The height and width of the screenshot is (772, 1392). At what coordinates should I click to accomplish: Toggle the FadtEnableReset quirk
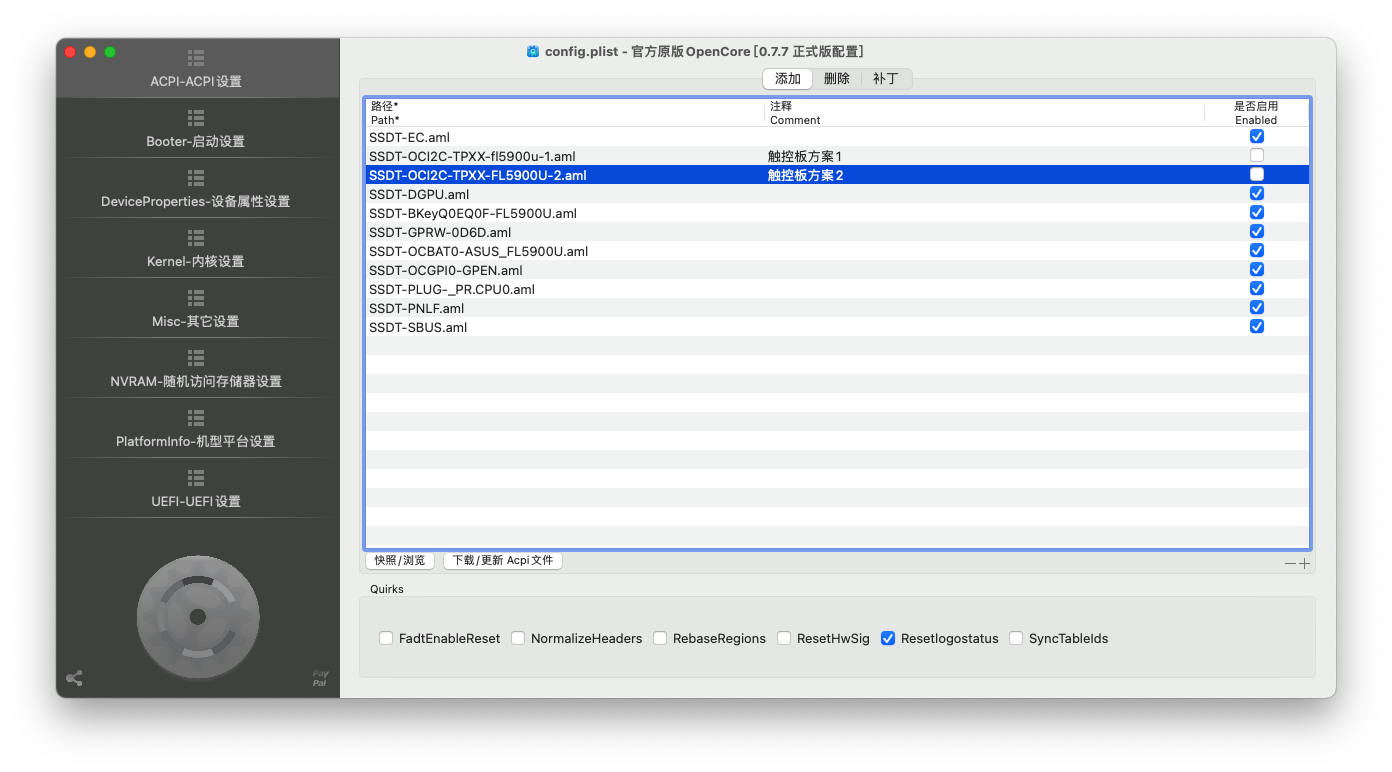[x=386, y=638]
